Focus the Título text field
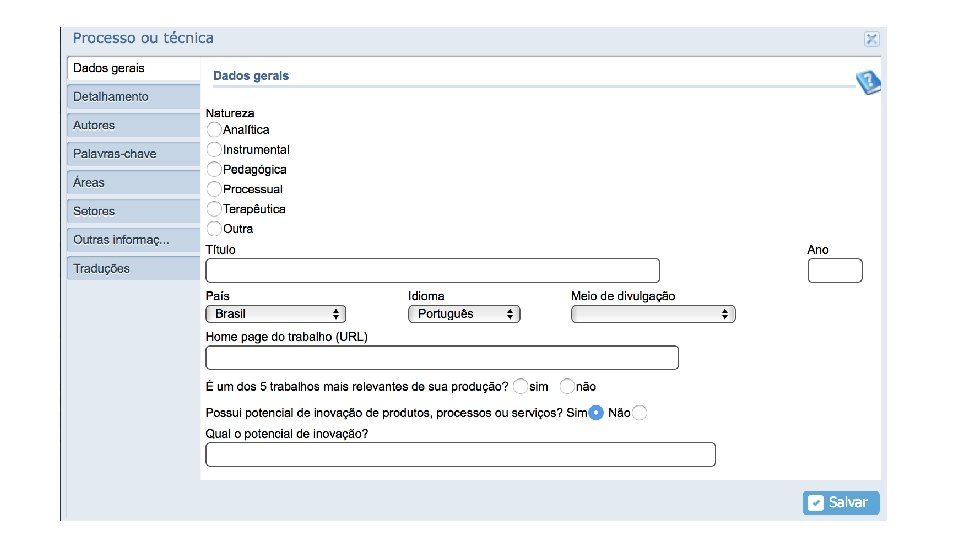Screen dimensions: 960x540 coord(433,271)
